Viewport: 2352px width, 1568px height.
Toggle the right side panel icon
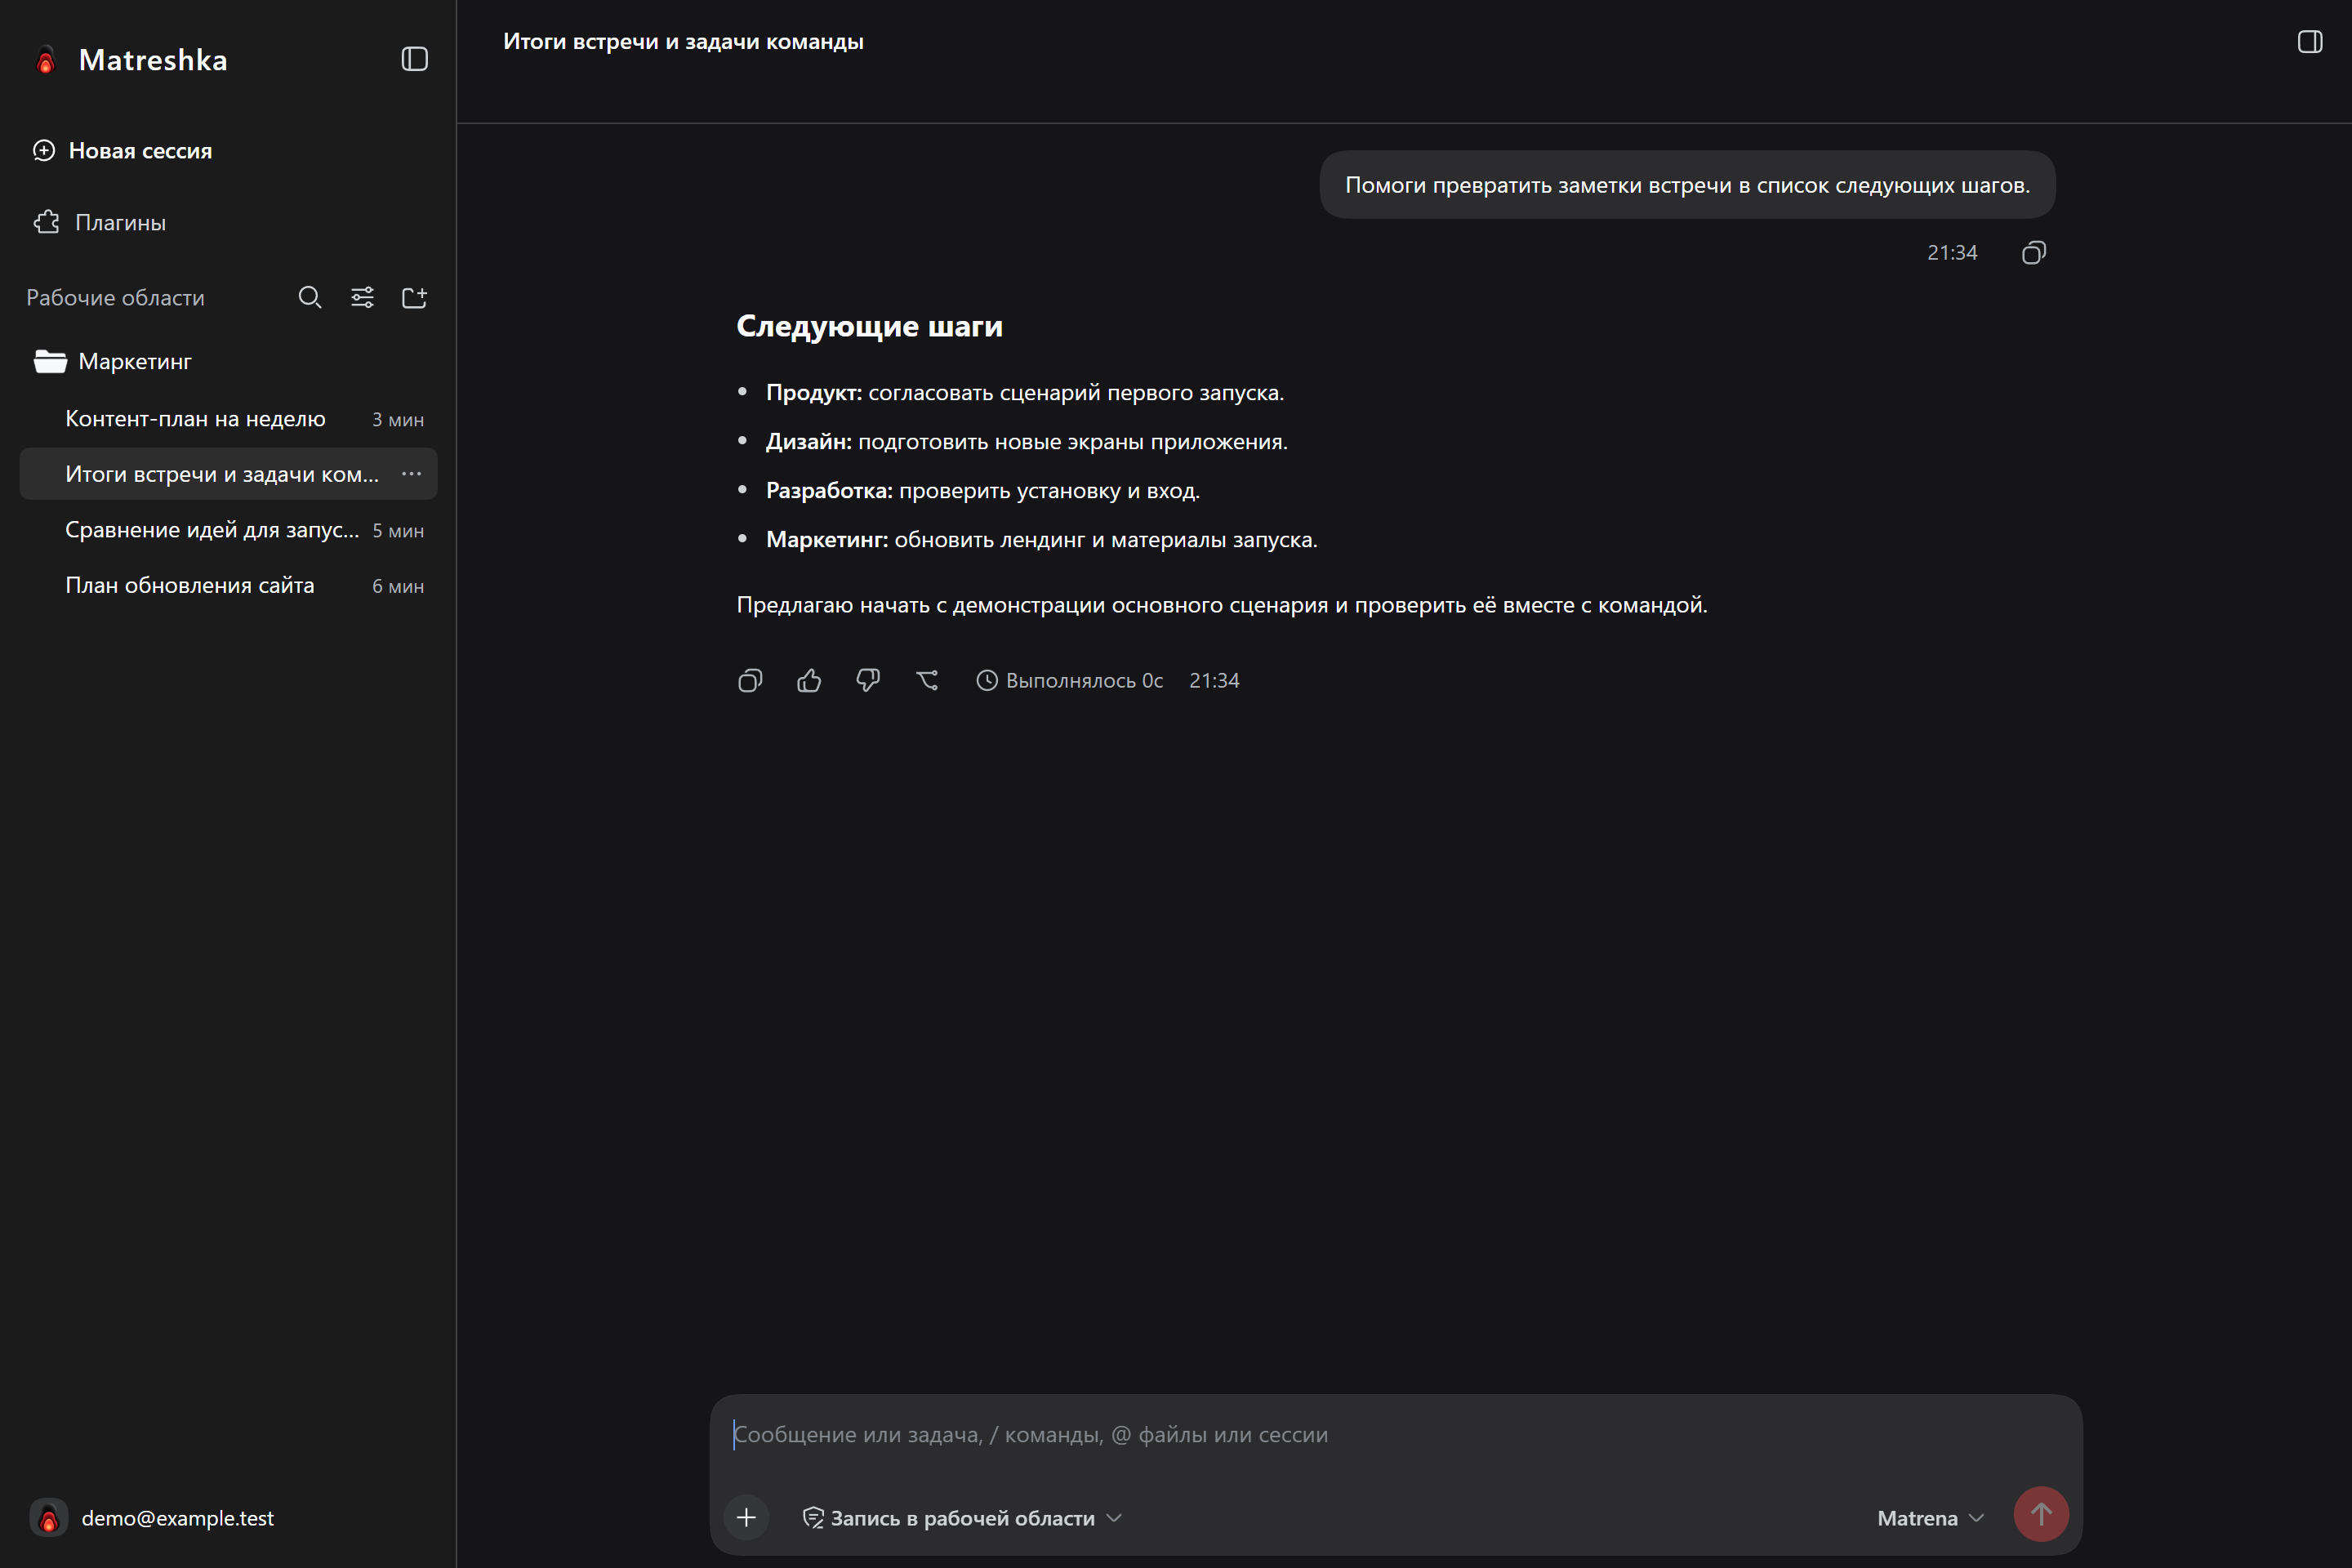tap(2310, 41)
